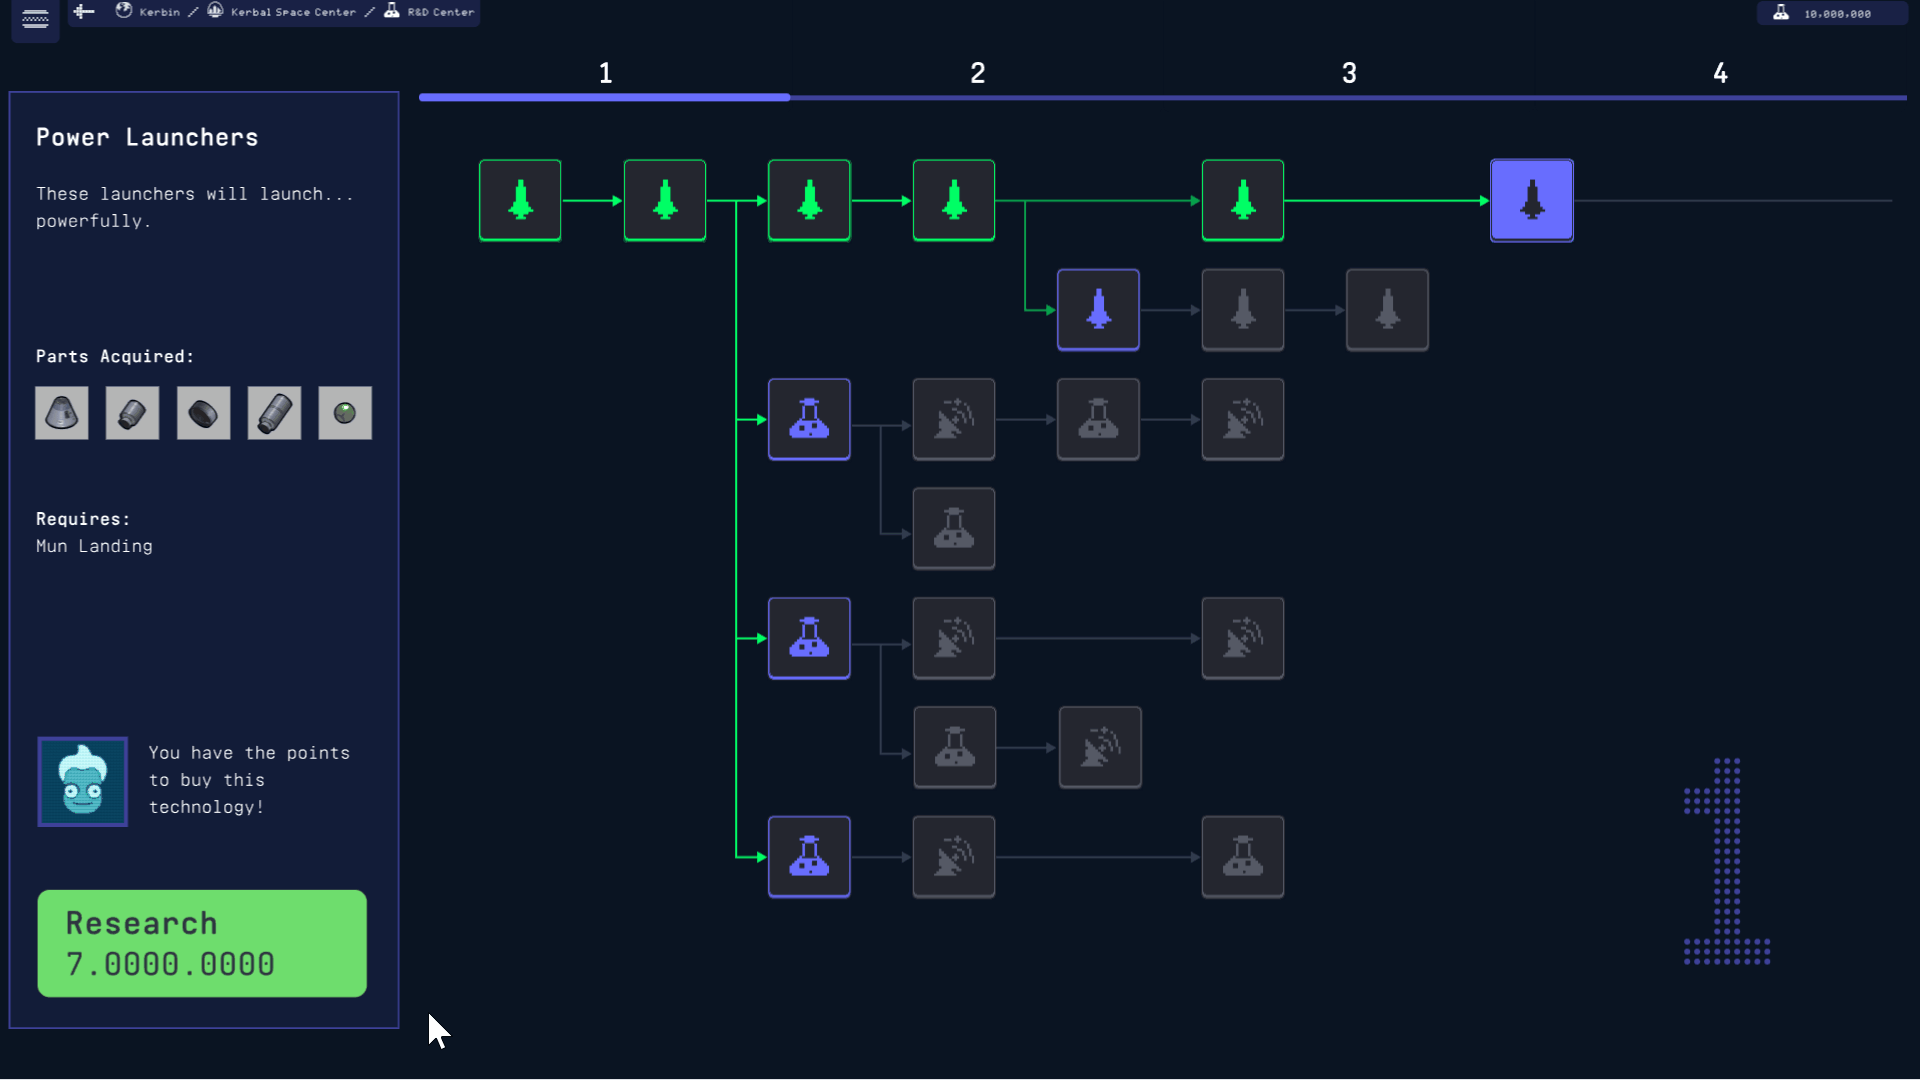The image size is (1920, 1080).
Task: Select the purple rocket node in second row
Action: 1098,310
